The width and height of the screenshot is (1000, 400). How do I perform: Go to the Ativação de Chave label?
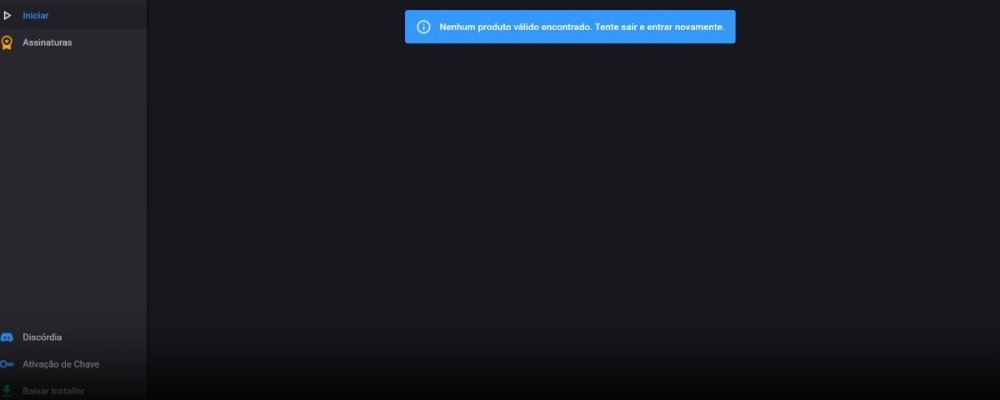pyautogui.click(x=61, y=365)
